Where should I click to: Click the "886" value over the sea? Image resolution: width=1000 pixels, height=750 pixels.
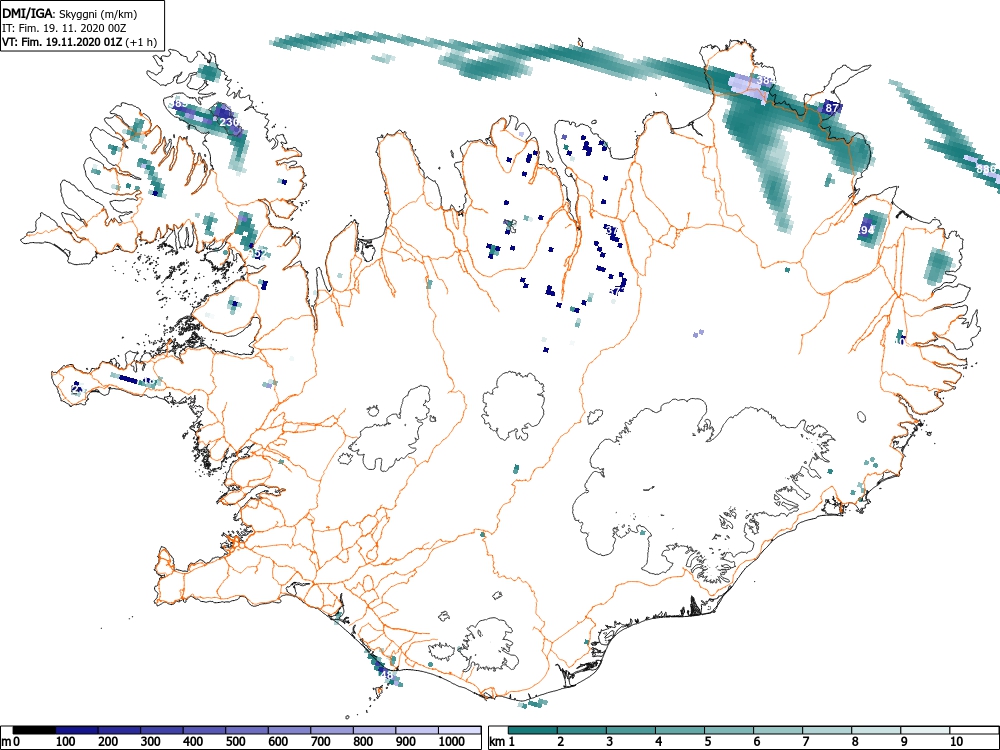click(985, 169)
